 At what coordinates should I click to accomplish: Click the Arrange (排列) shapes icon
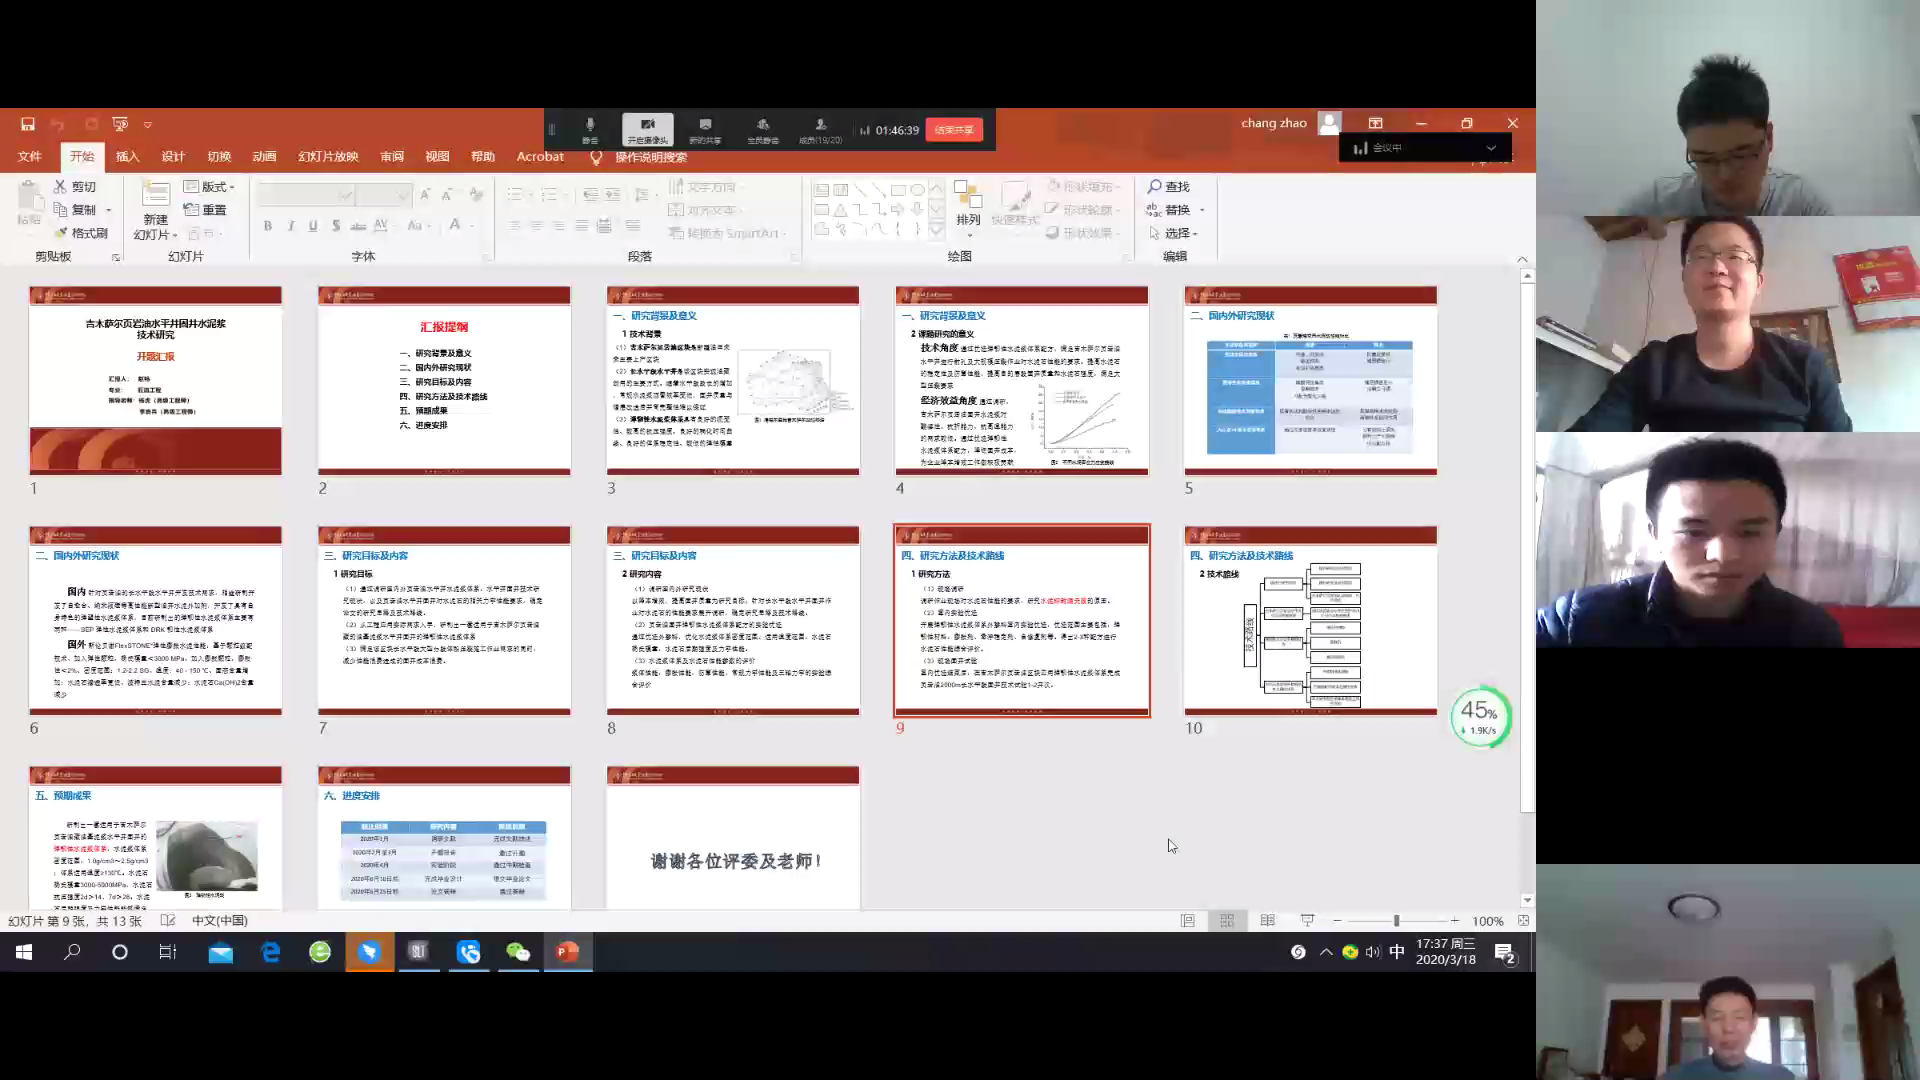[967, 195]
